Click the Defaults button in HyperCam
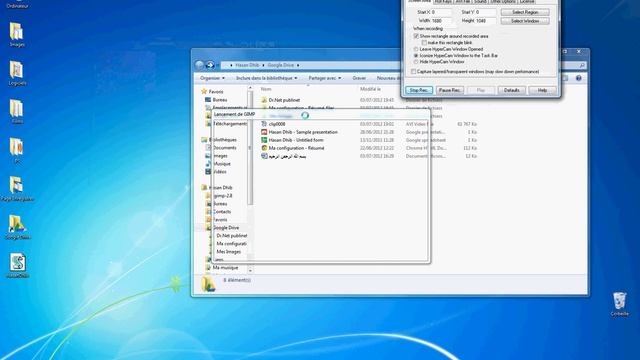 (511, 90)
